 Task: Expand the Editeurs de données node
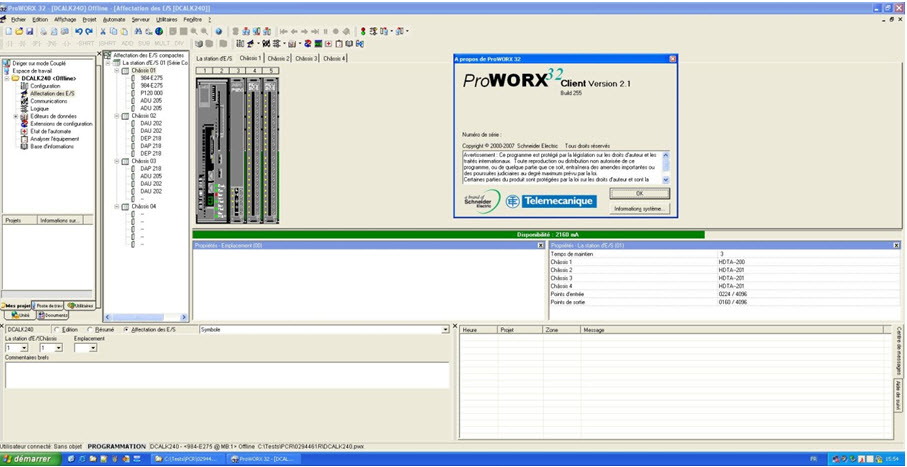tap(16, 116)
